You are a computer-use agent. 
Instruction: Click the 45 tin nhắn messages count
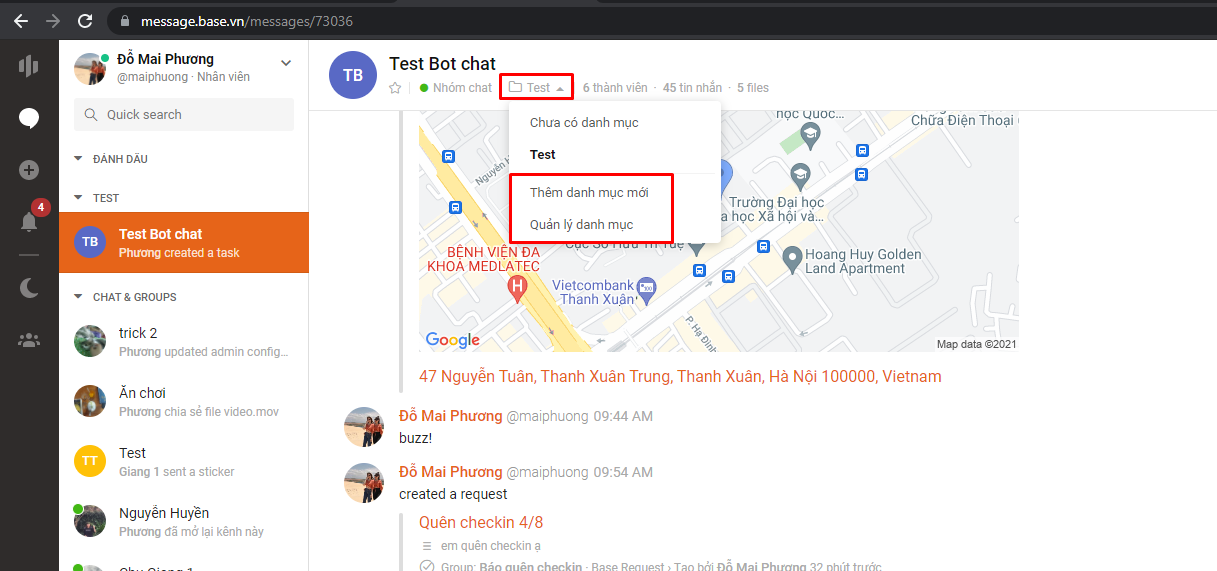692,88
